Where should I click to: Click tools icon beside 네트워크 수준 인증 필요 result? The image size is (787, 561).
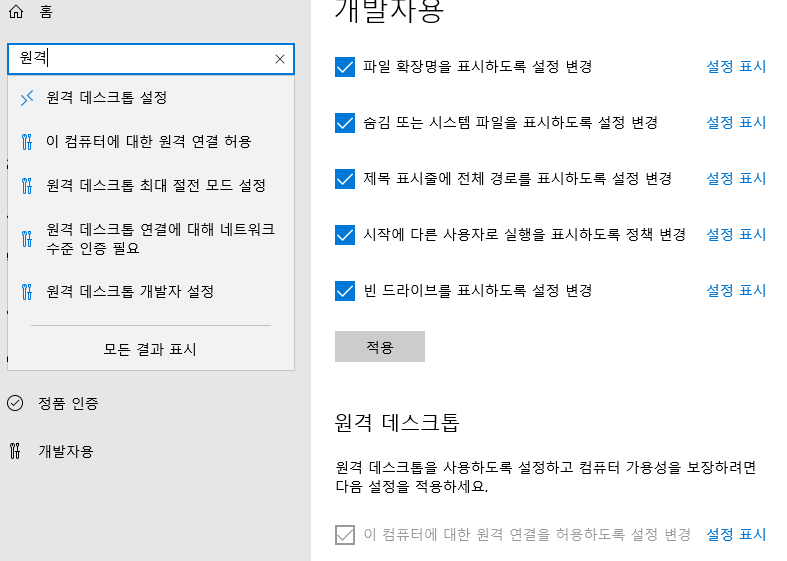(27, 238)
